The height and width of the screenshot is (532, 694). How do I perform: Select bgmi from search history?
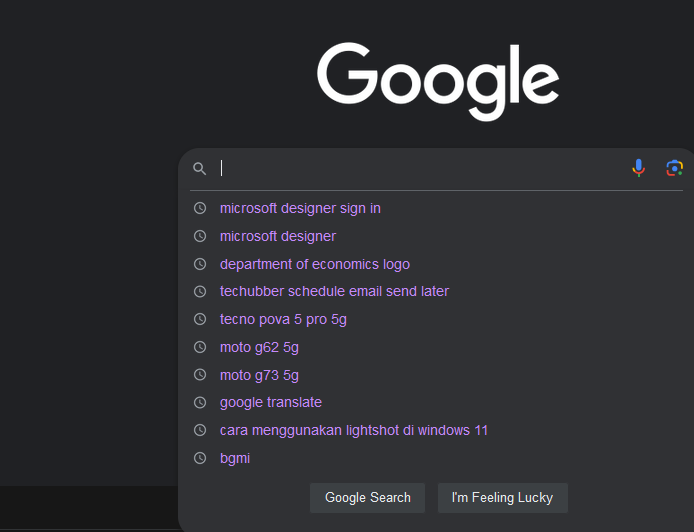point(235,458)
